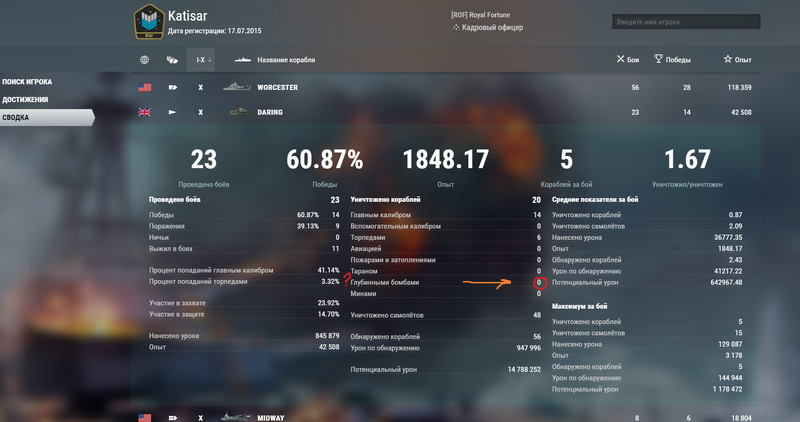
Task: Click registration date 17.07.2015 text
Action: [x=215, y=31]
